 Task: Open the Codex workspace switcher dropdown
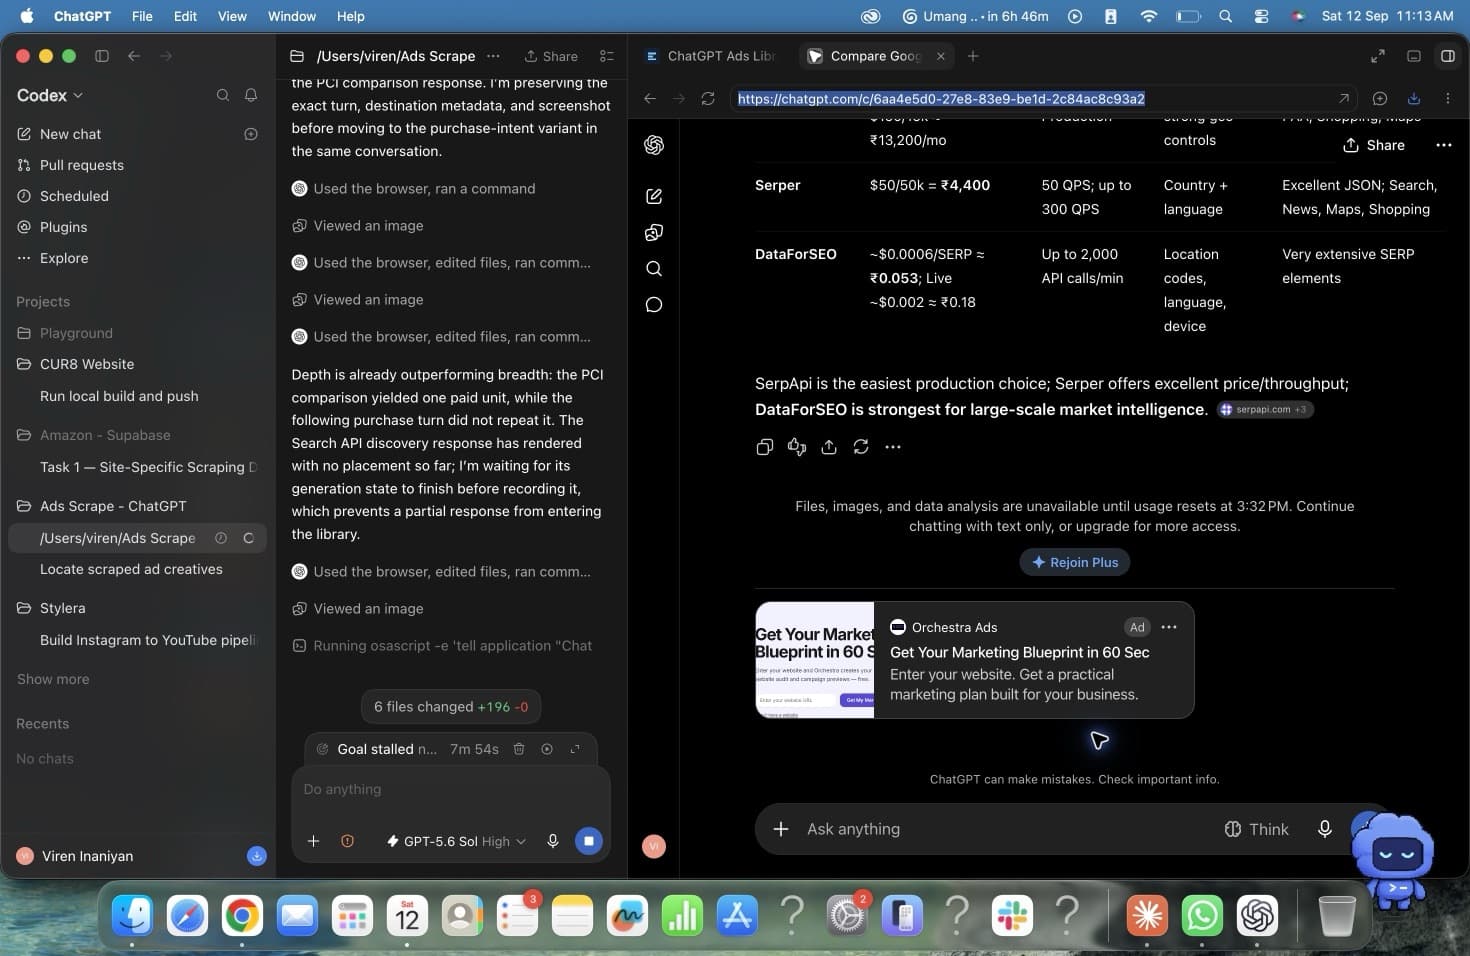tap(49, 95)
